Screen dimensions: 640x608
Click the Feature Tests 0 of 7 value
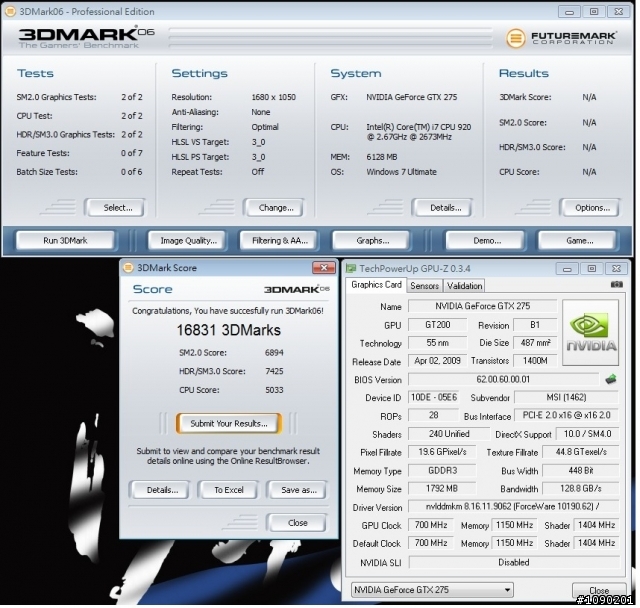click(131, 153)
